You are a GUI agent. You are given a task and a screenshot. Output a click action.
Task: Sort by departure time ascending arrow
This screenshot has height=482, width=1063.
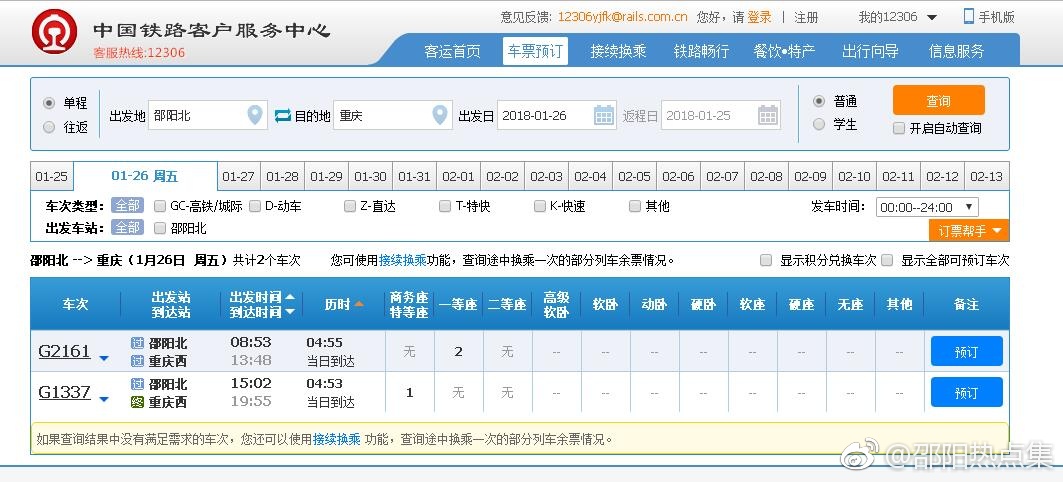click(x=290, y=297)
